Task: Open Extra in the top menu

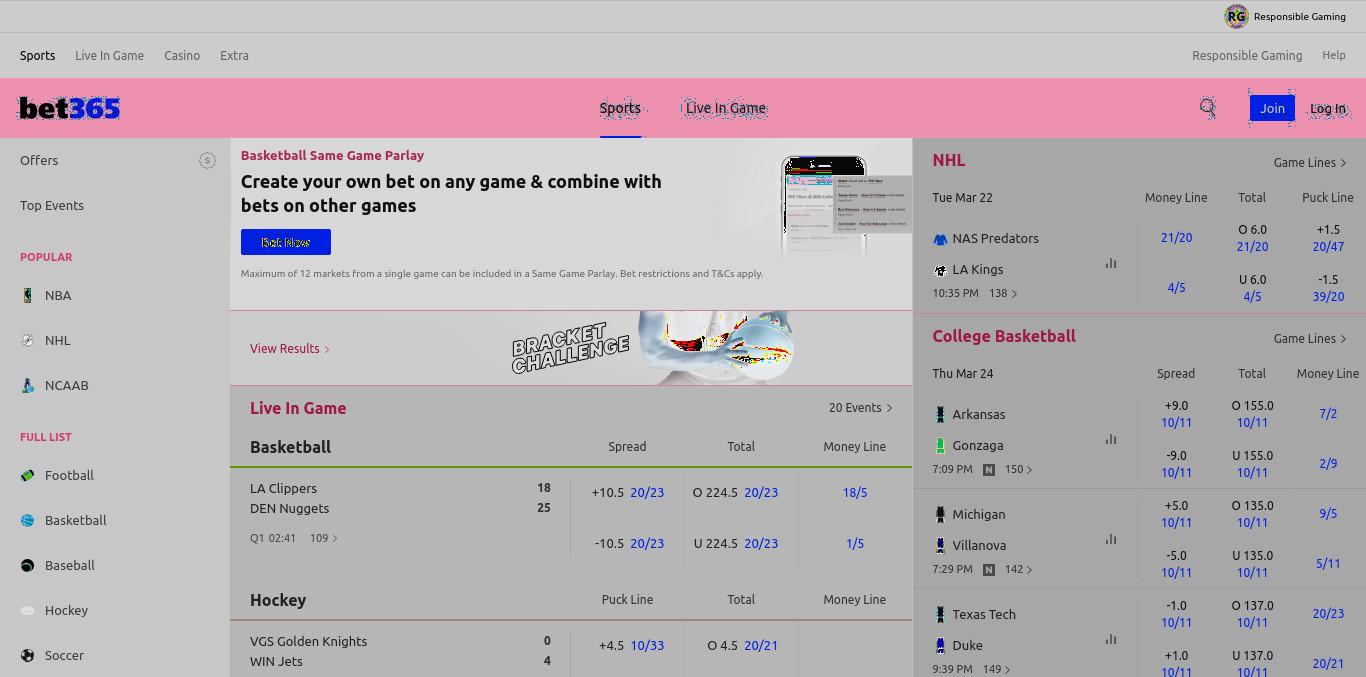Action: [234, 56]
